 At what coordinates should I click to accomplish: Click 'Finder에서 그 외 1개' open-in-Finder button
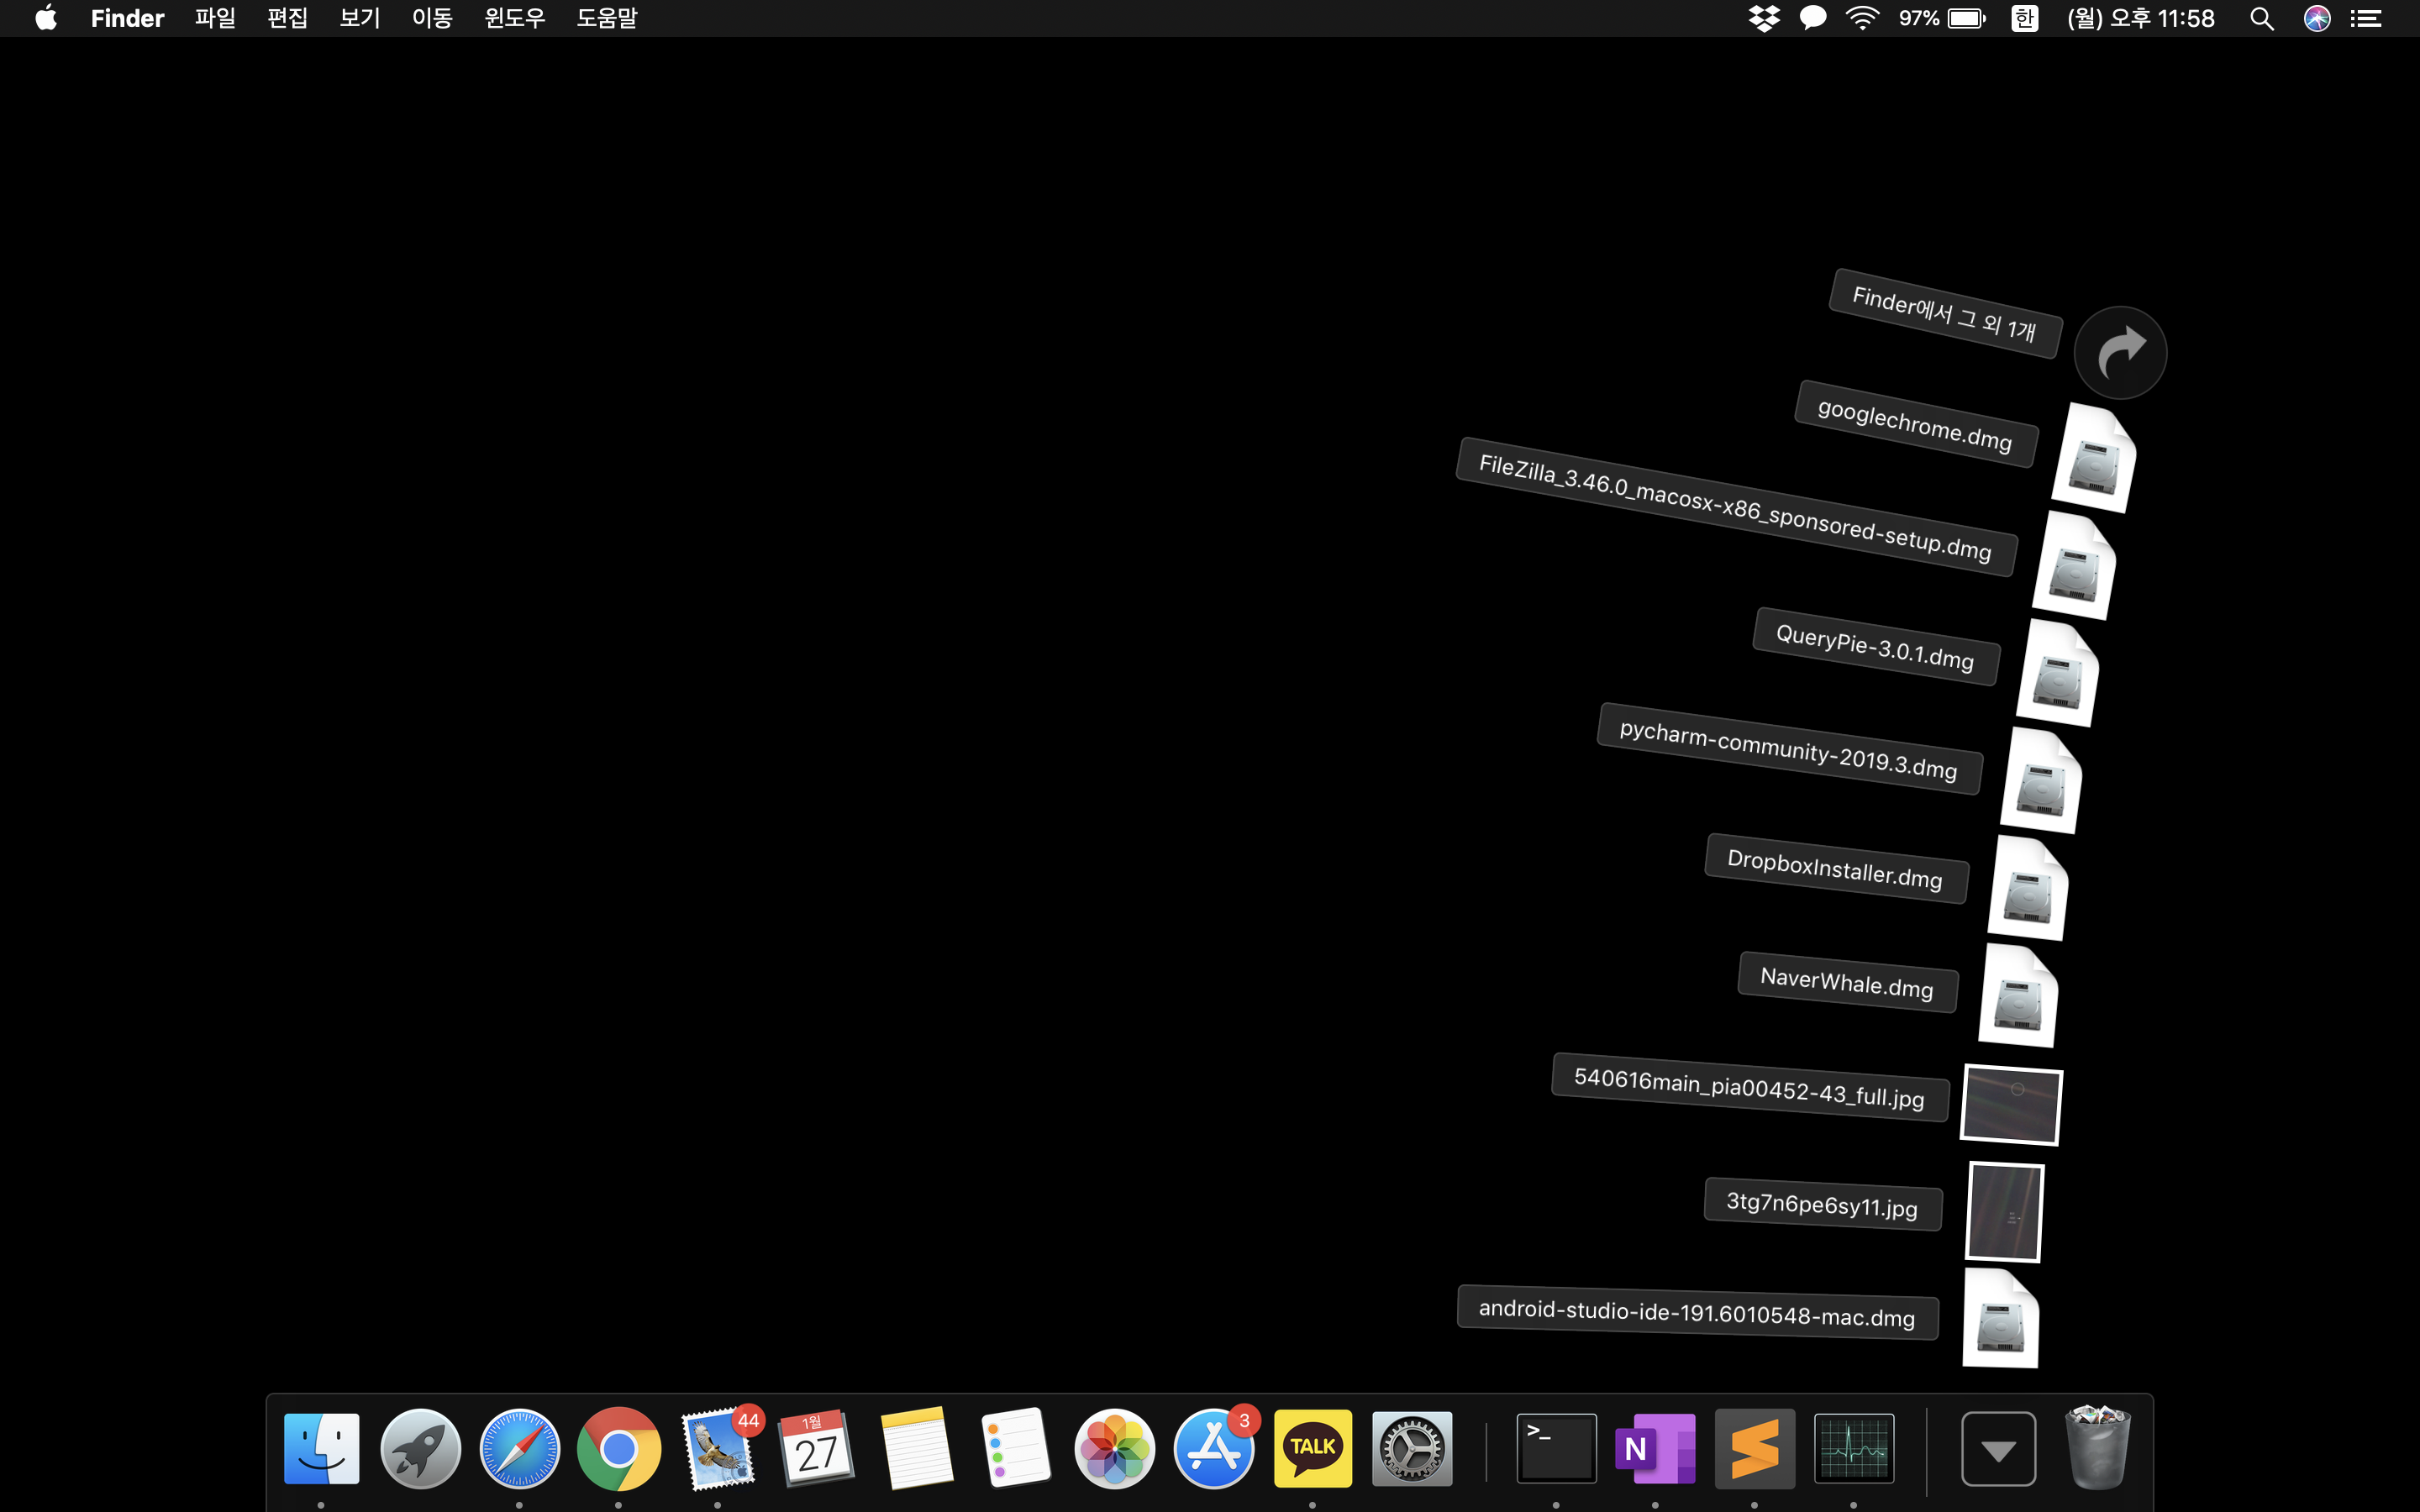point(2119,353)
